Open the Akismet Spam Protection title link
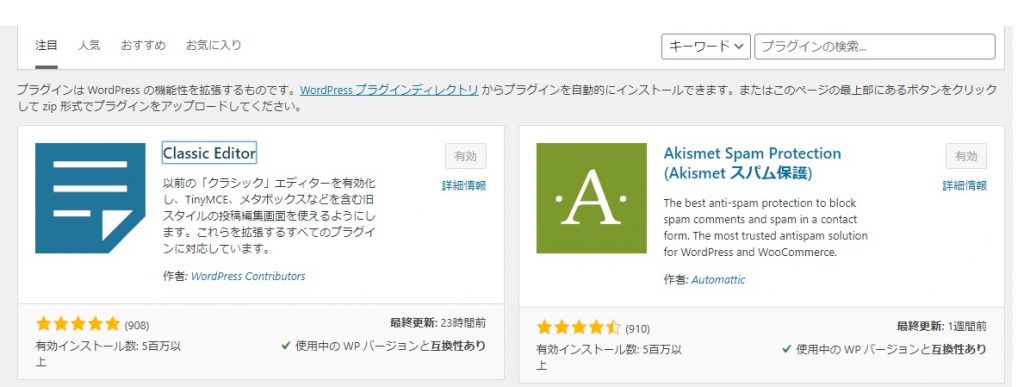The height and width of the screenshot is (387, 1024). point(752,163)
